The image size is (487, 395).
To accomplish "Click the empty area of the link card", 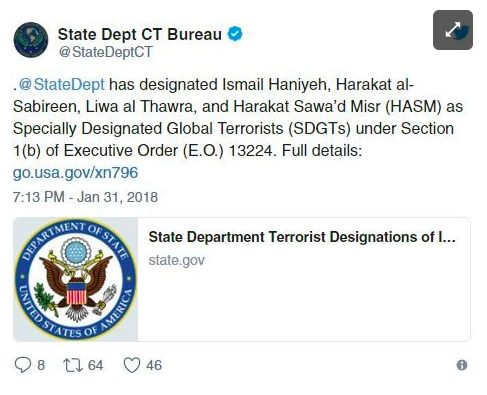I will 303,305.
